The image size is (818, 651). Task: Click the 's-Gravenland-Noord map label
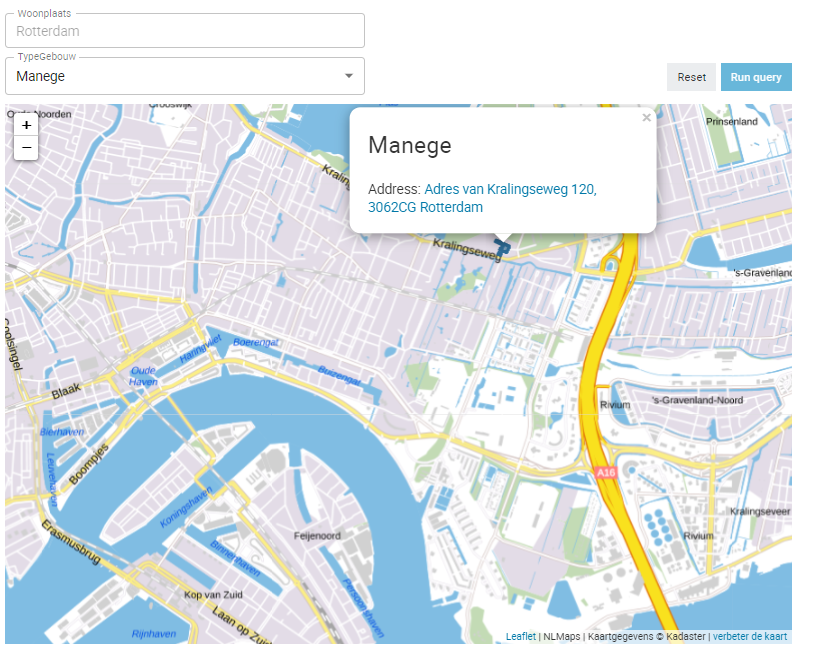(697, 400)
